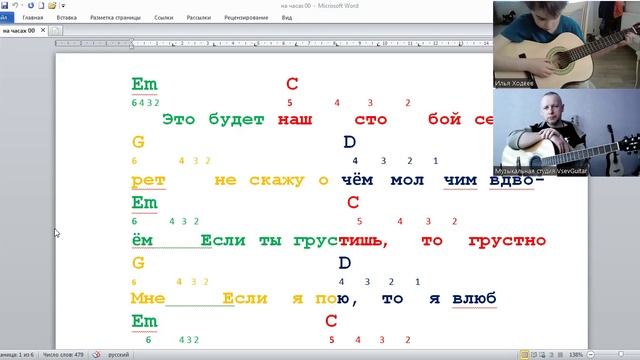Switch to the Вставка ribbon tab
The image size is (640, 360).
[x=67, y=18]
